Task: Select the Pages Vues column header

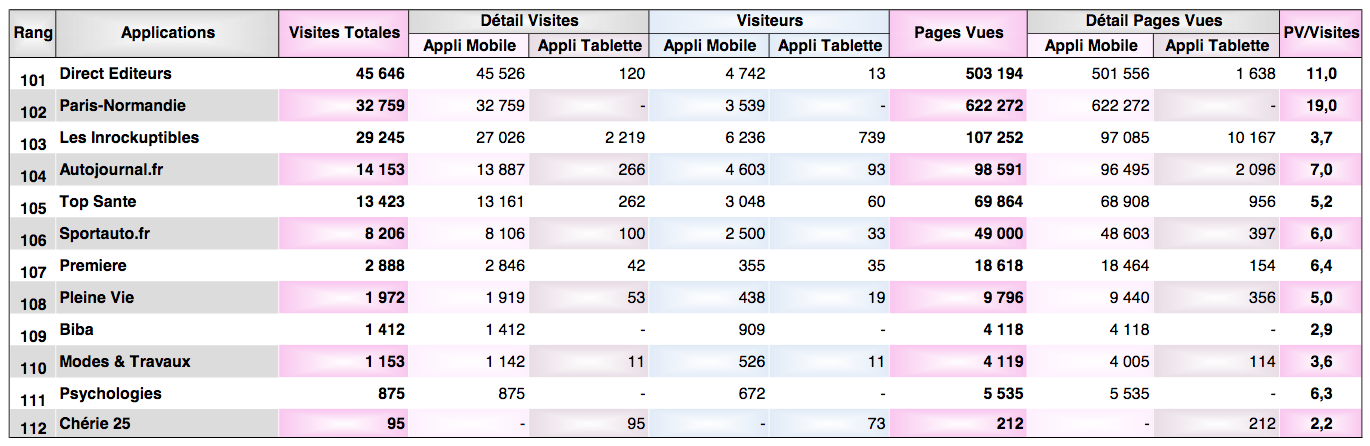Action: pyautogui.click(x=958, y=33)
